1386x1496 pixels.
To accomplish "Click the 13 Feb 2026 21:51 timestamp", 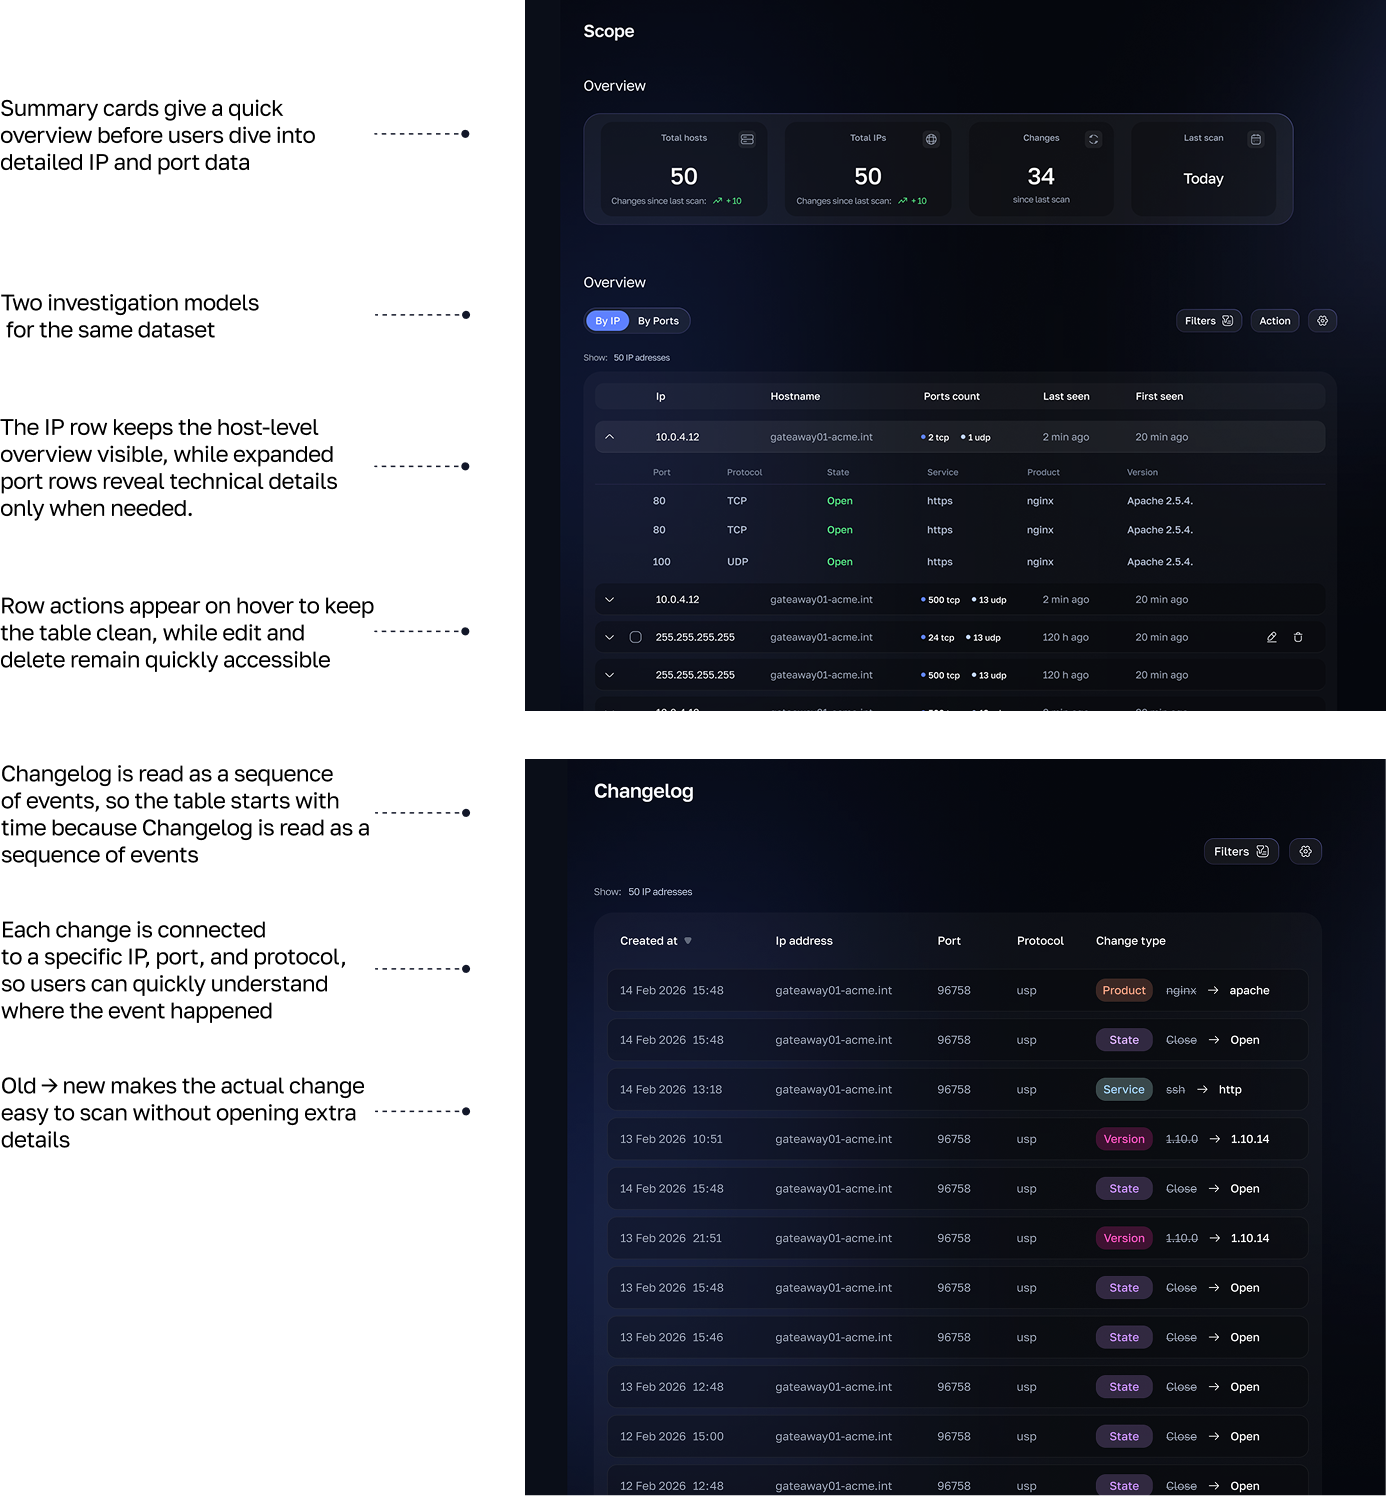I will click(671, 1238).
